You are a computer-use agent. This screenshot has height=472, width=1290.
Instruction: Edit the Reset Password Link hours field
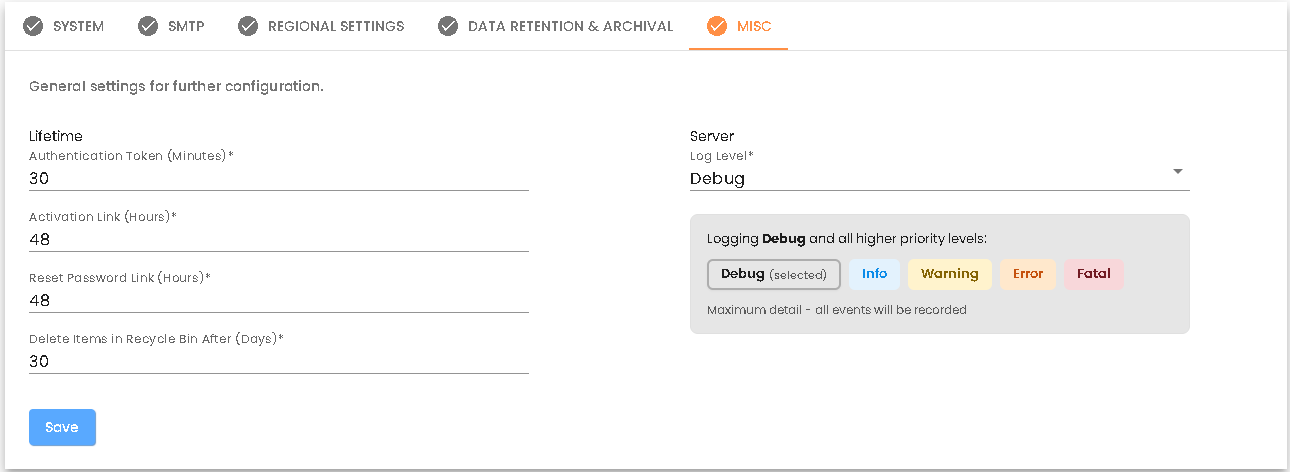coord(278,301)
